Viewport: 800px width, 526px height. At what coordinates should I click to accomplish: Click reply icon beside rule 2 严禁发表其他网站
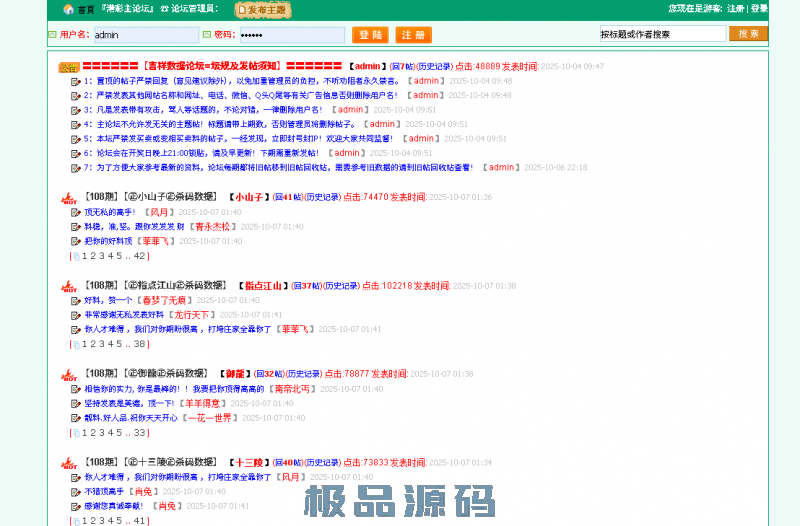(76, 96)
